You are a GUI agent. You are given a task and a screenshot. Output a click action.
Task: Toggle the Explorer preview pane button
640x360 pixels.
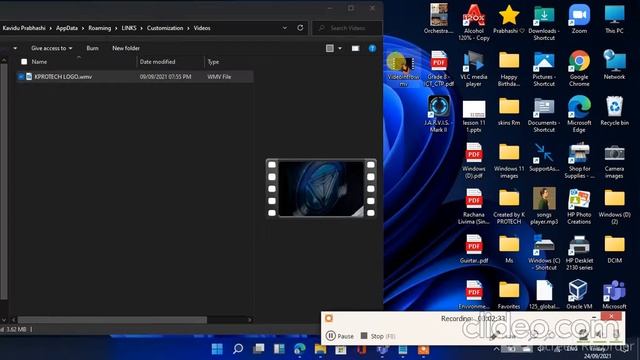click(356, 48)
